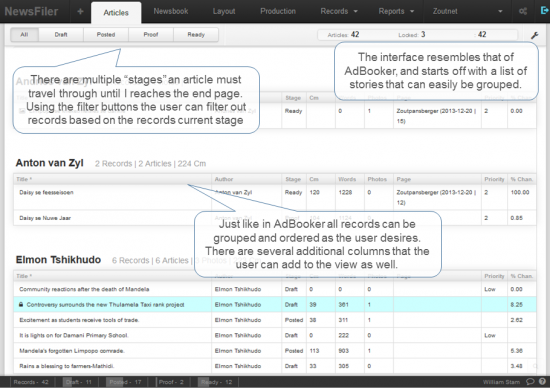The image size is (550, 388).
Task: Filter articles by Posted stage
Action: (x=106, y=34)
